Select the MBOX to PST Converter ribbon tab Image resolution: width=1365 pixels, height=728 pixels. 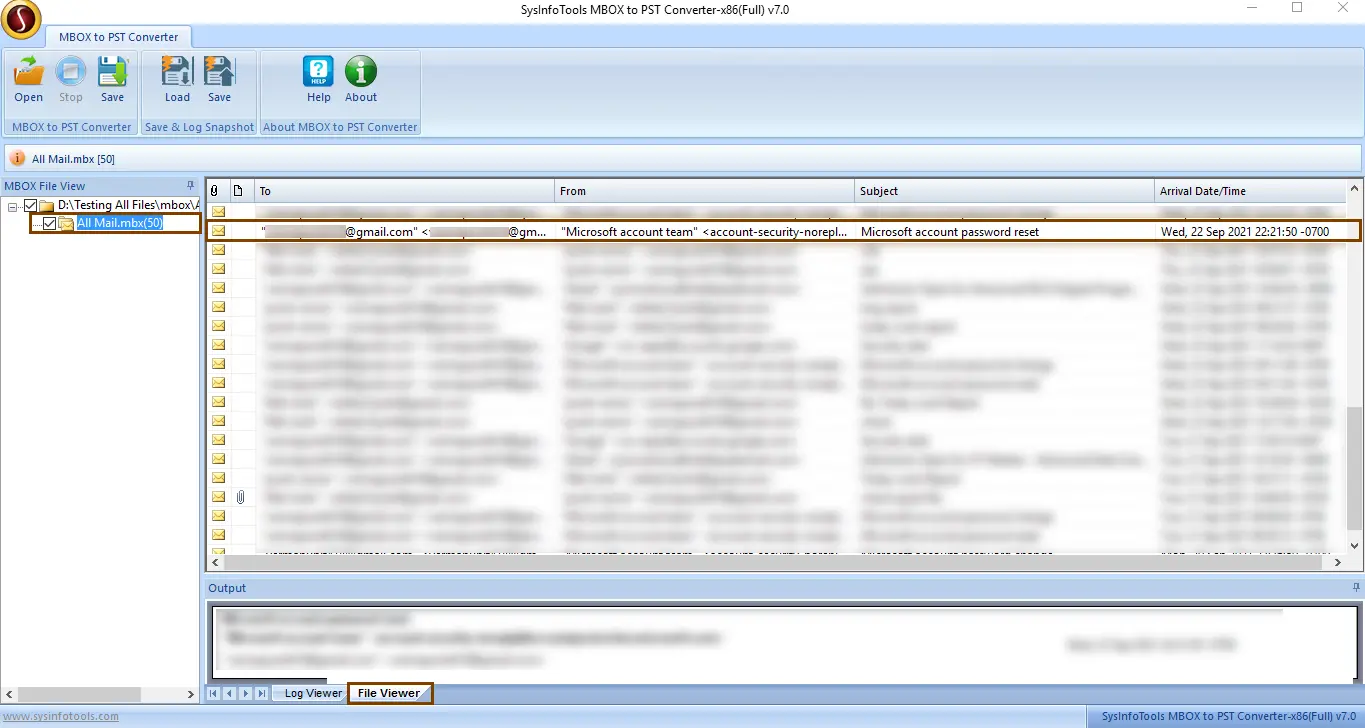(118, 37)
